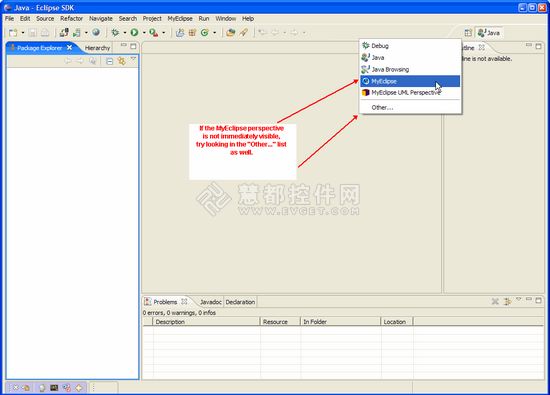Click the globe web browser toolbar icon
The width and height of the screenshot is (550, 395).
pyautogui.click(x=96, y=33)
